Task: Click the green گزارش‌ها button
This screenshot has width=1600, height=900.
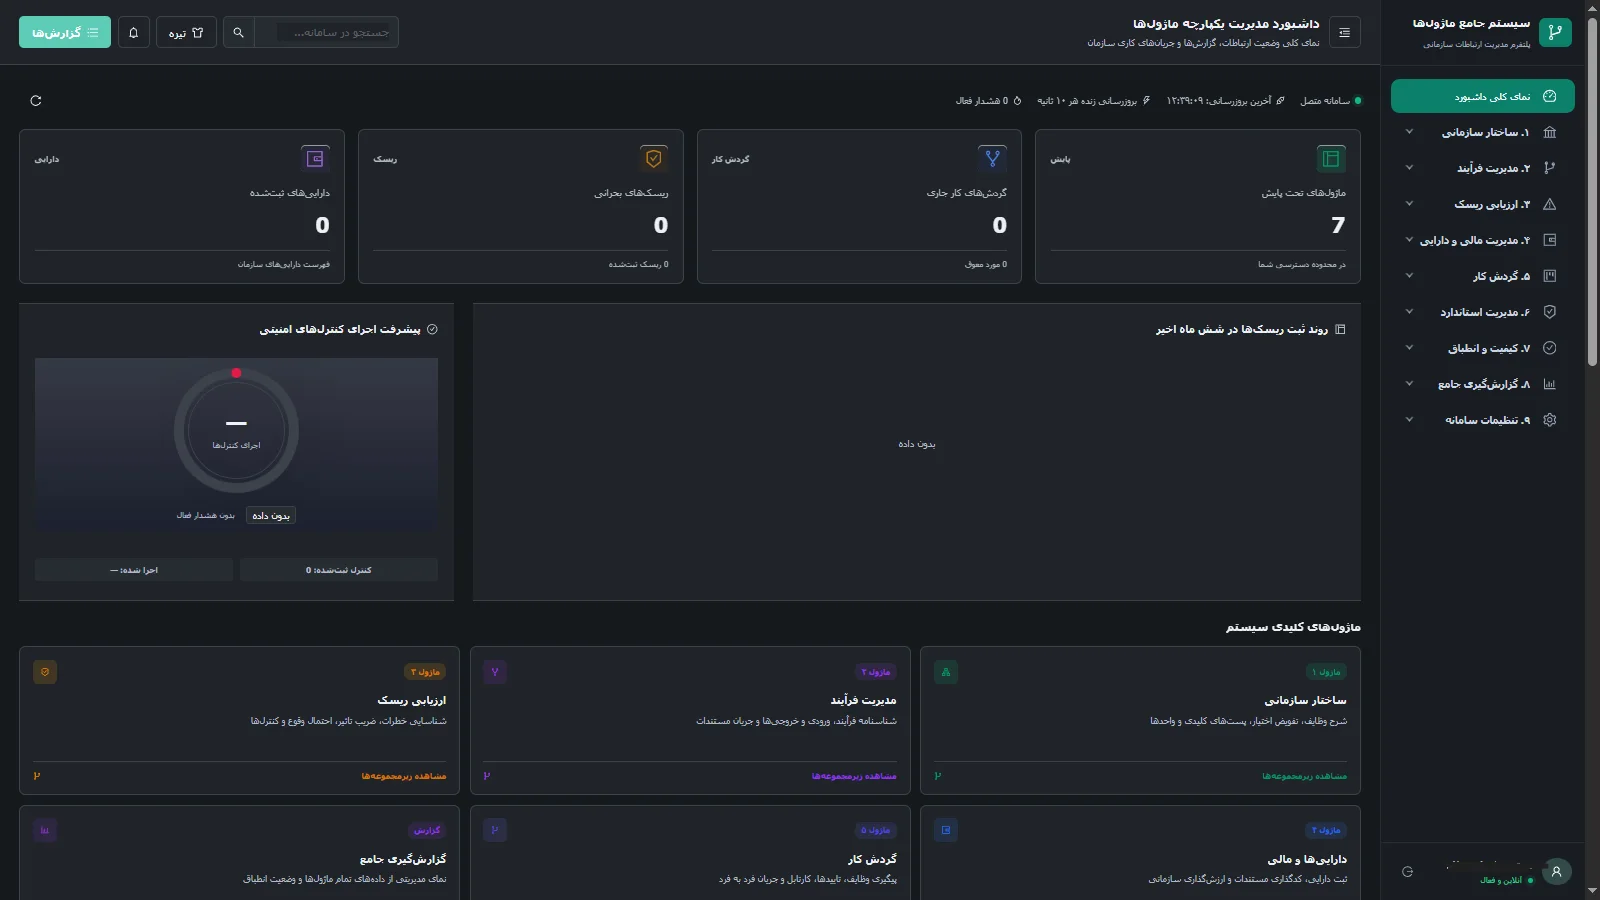Action: pyautogui.click(x=65, y=33)
